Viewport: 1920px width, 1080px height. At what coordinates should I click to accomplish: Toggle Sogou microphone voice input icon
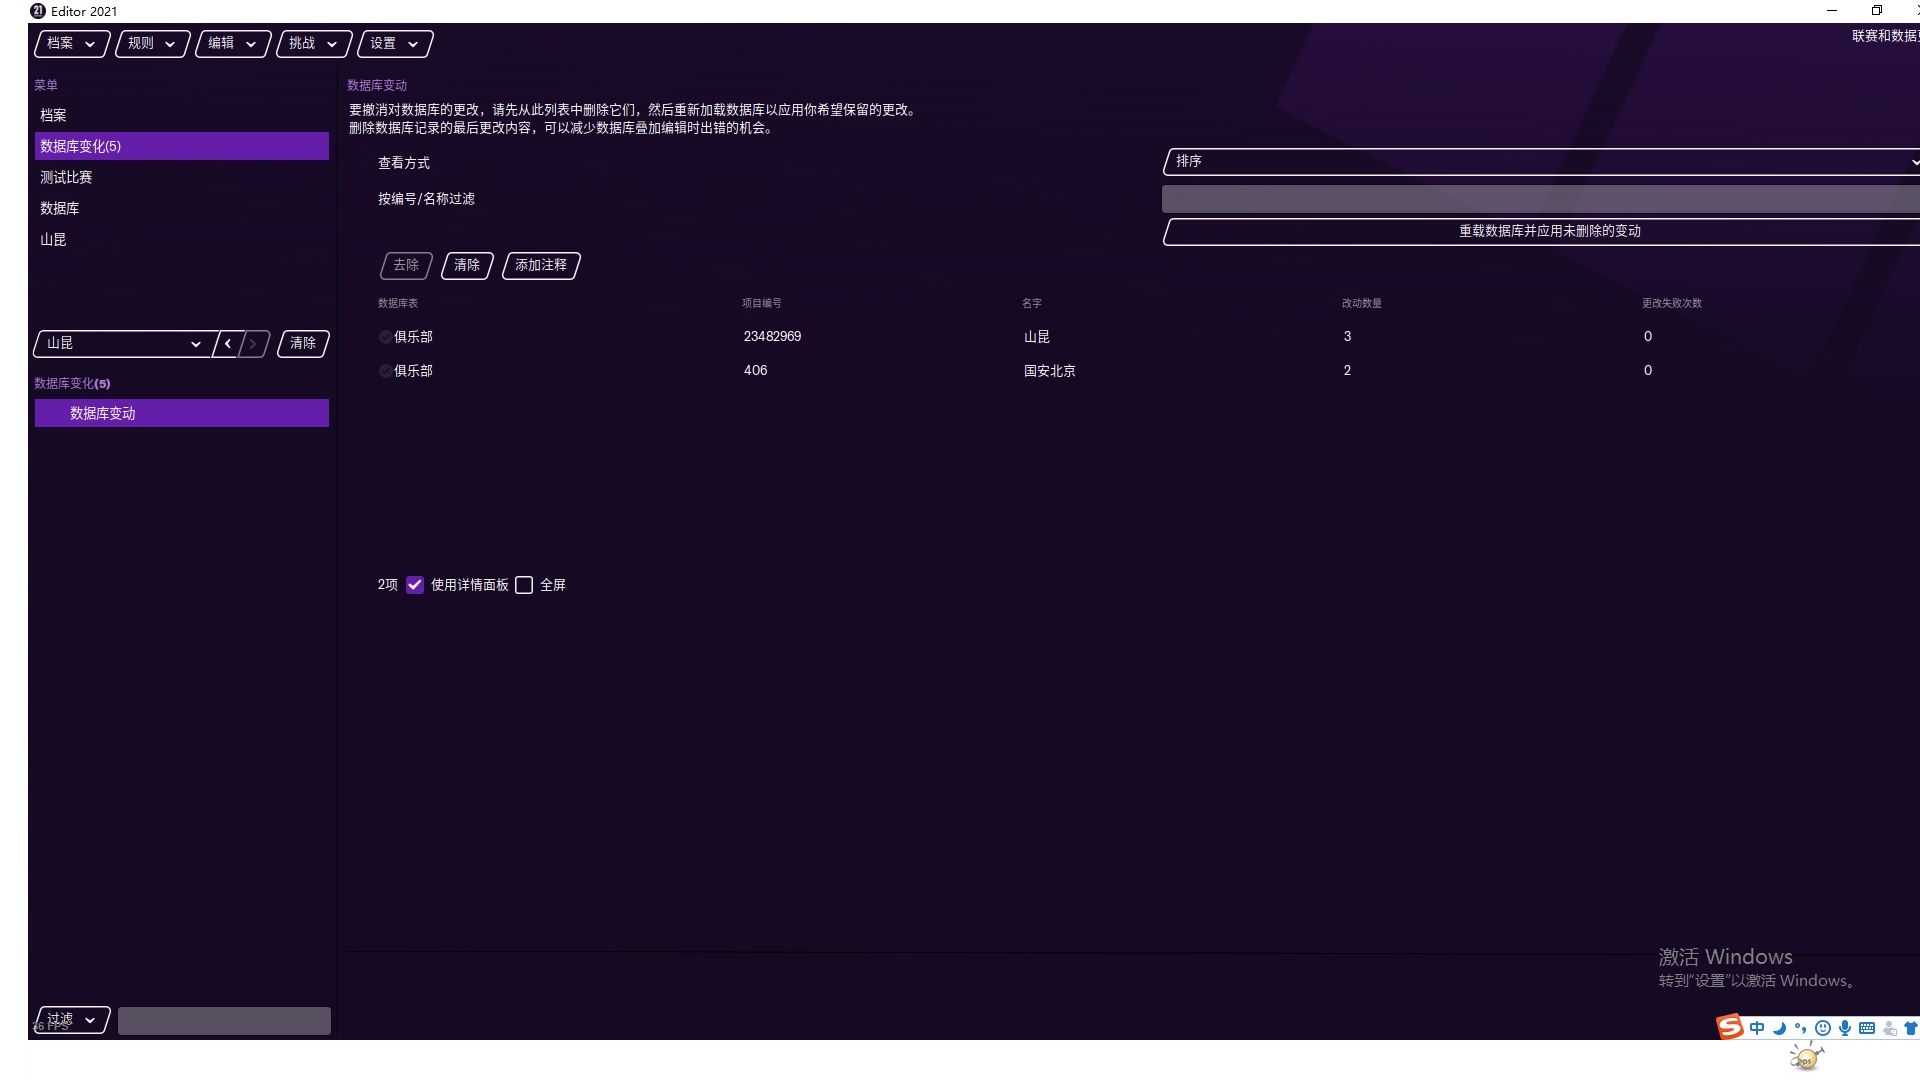(1844, 1028)
